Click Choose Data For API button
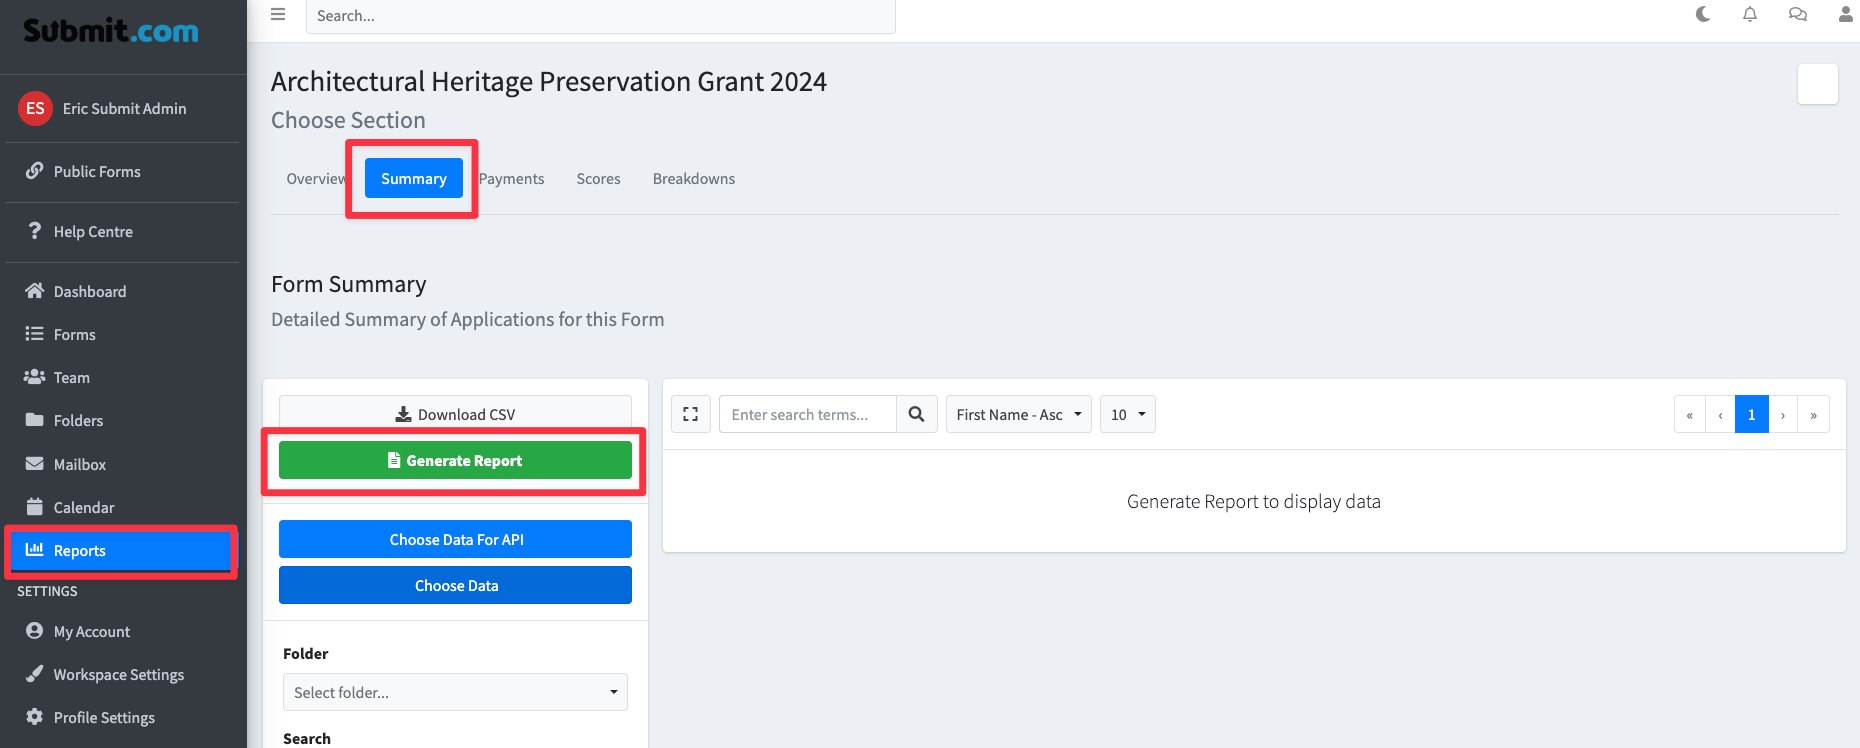This screenshot has width=1860, height=748. point(455,539)
